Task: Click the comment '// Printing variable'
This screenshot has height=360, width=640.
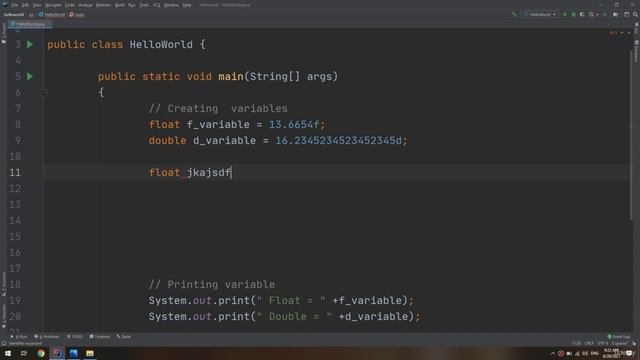Action: coord(211,284)
